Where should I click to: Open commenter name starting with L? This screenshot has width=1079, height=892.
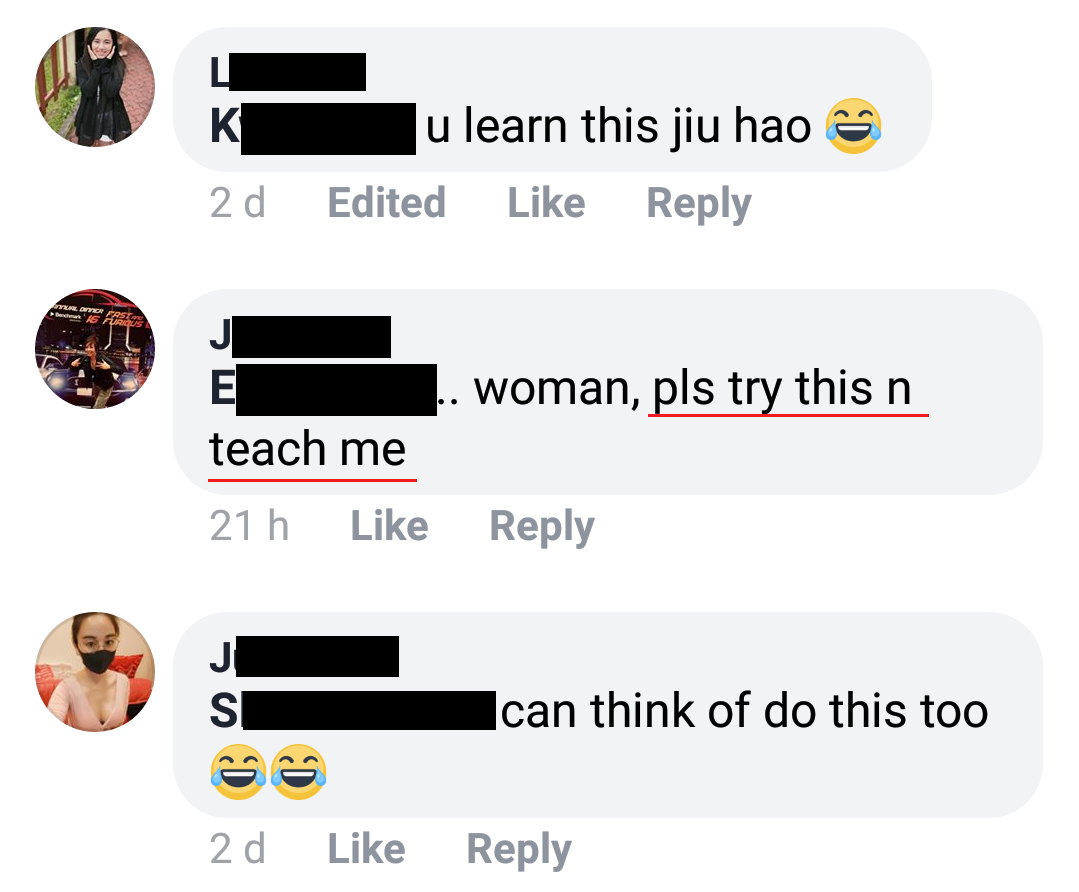pyautogui.click(x=288, y=72)
